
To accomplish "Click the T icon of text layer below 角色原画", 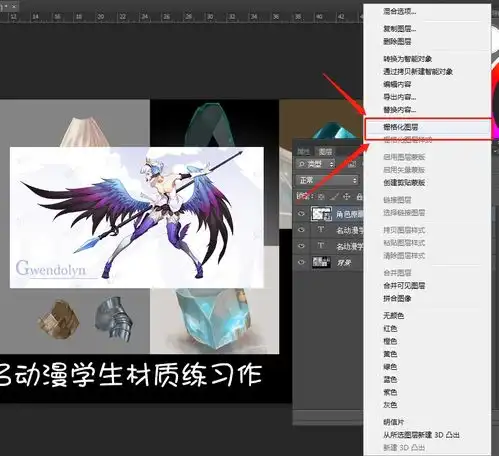I will point(321,230).
